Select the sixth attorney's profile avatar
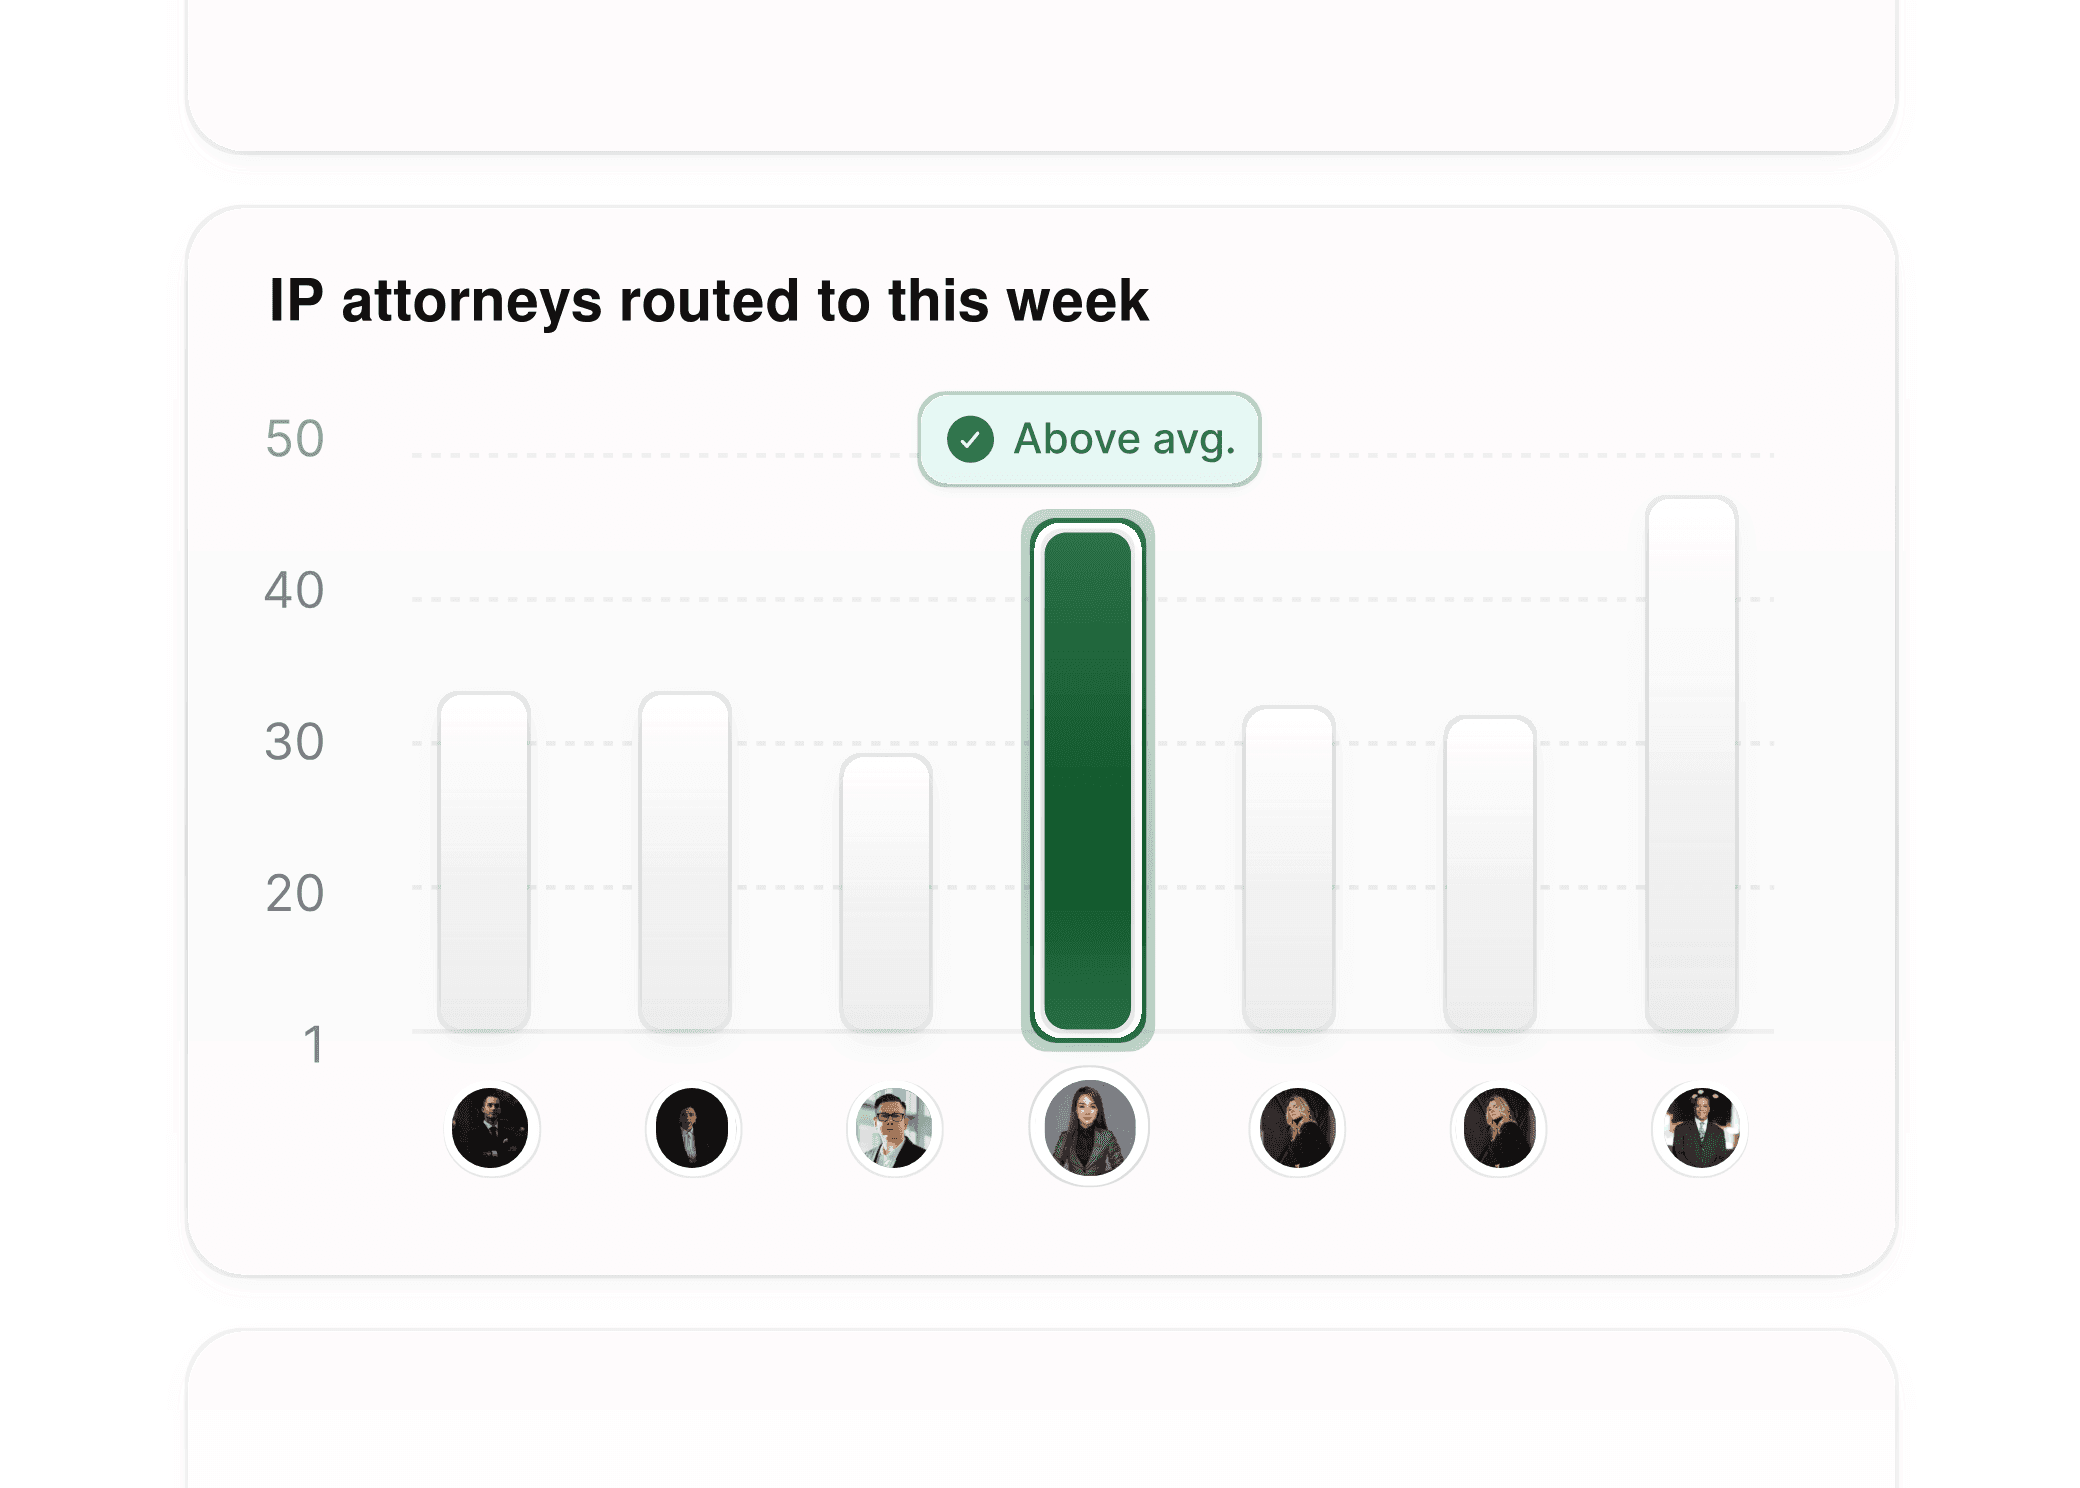 click(1499, 1128)
